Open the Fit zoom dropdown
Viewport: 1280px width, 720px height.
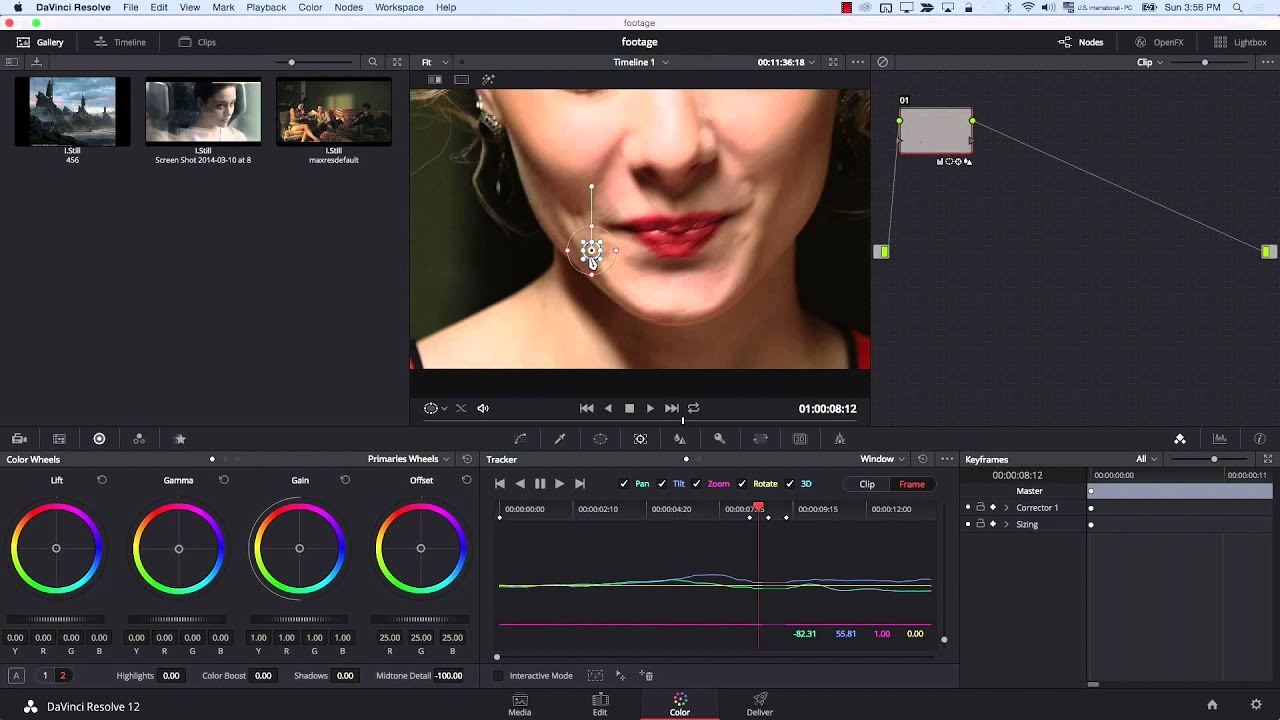[x=435, y=62]
